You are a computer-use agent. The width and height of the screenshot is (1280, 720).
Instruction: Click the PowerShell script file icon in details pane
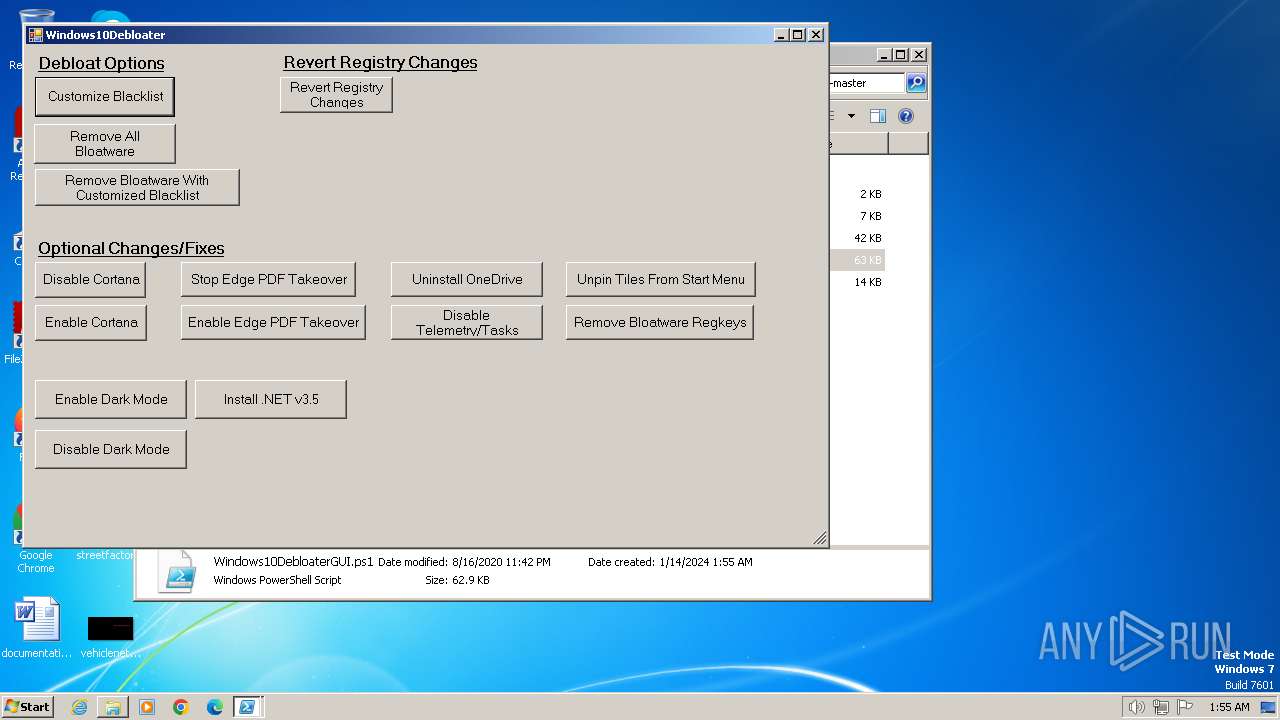[x=177, y=571]
